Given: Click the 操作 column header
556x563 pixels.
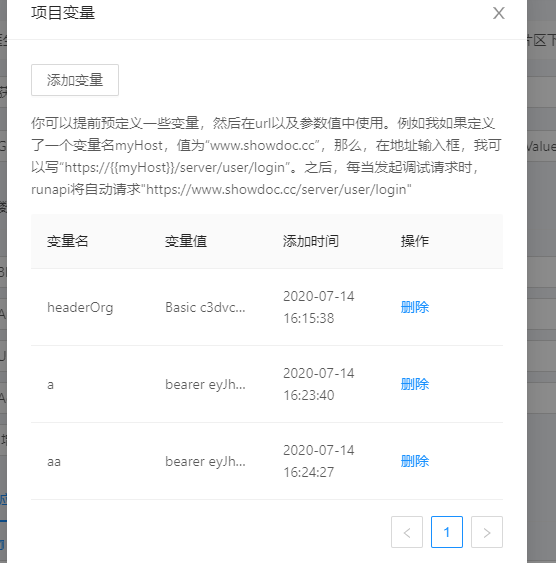Looking at the screenshot, I should [415, 241].
